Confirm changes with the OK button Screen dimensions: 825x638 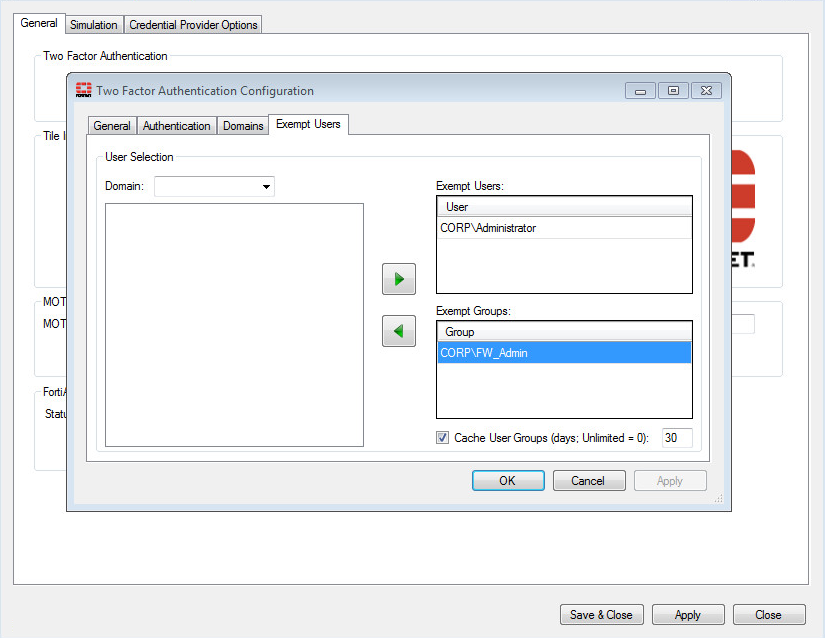tap(508, 480)
